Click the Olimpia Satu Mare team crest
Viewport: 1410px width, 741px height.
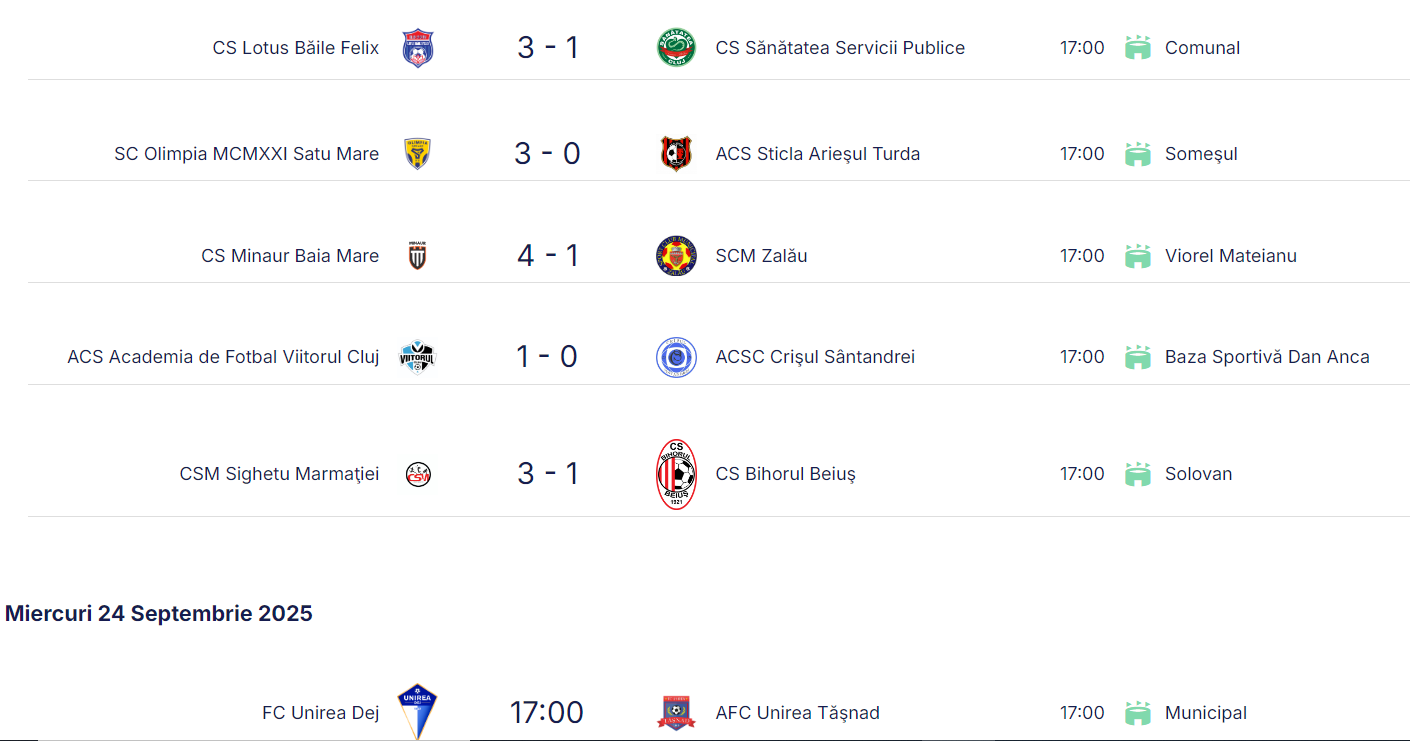(417, 154)
